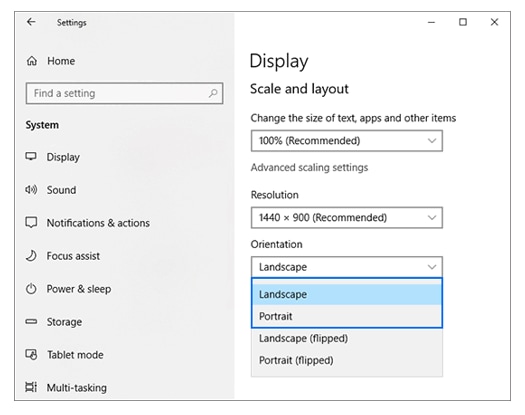Open the Home icon in sidebar

click(x=32, y=61)
